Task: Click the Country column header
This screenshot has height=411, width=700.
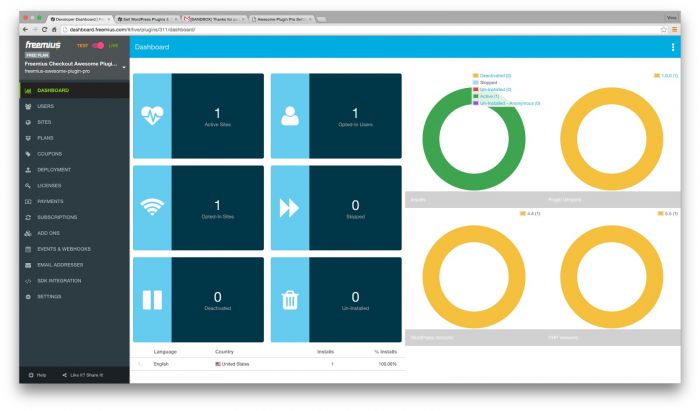Action: pyautogui.click(x=224, y=352)
